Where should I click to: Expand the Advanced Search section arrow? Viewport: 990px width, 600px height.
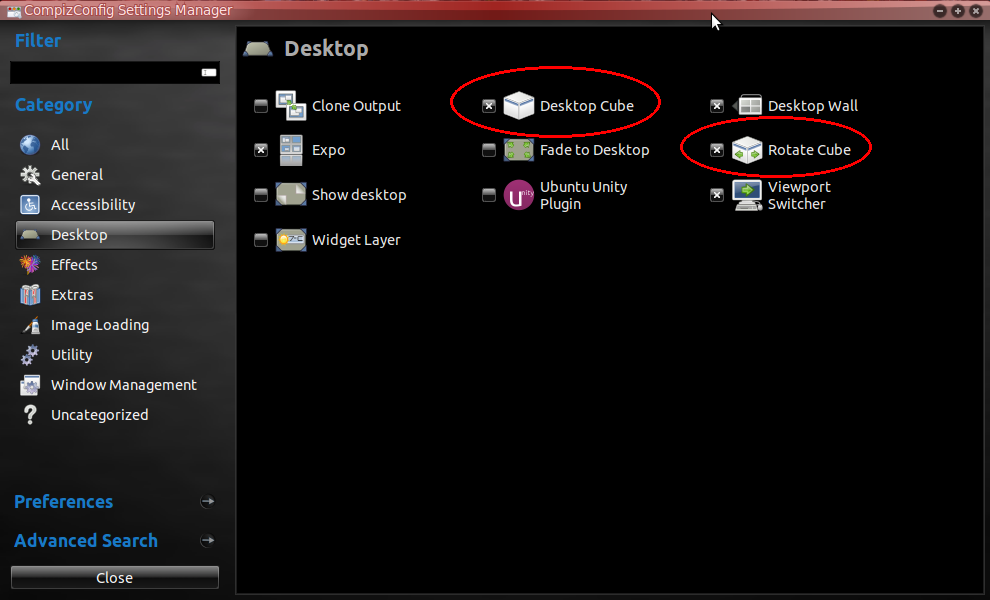[208, 541]
